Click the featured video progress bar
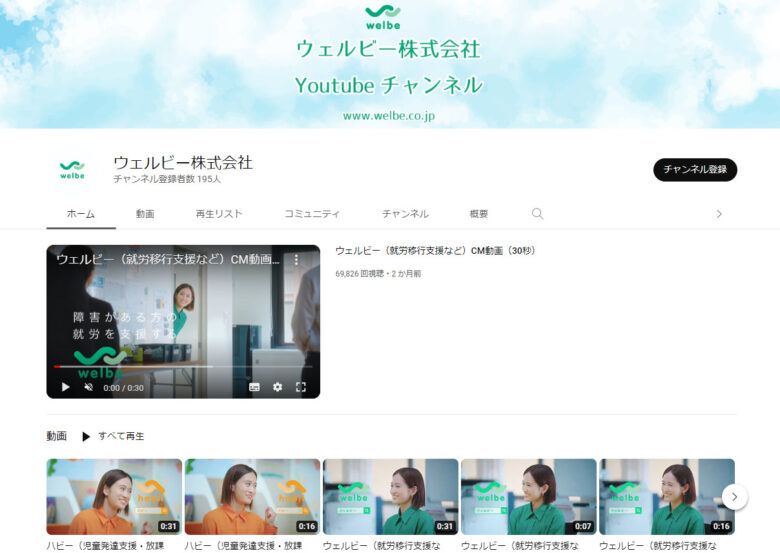780x553 pixels. (x=183, y=367)
